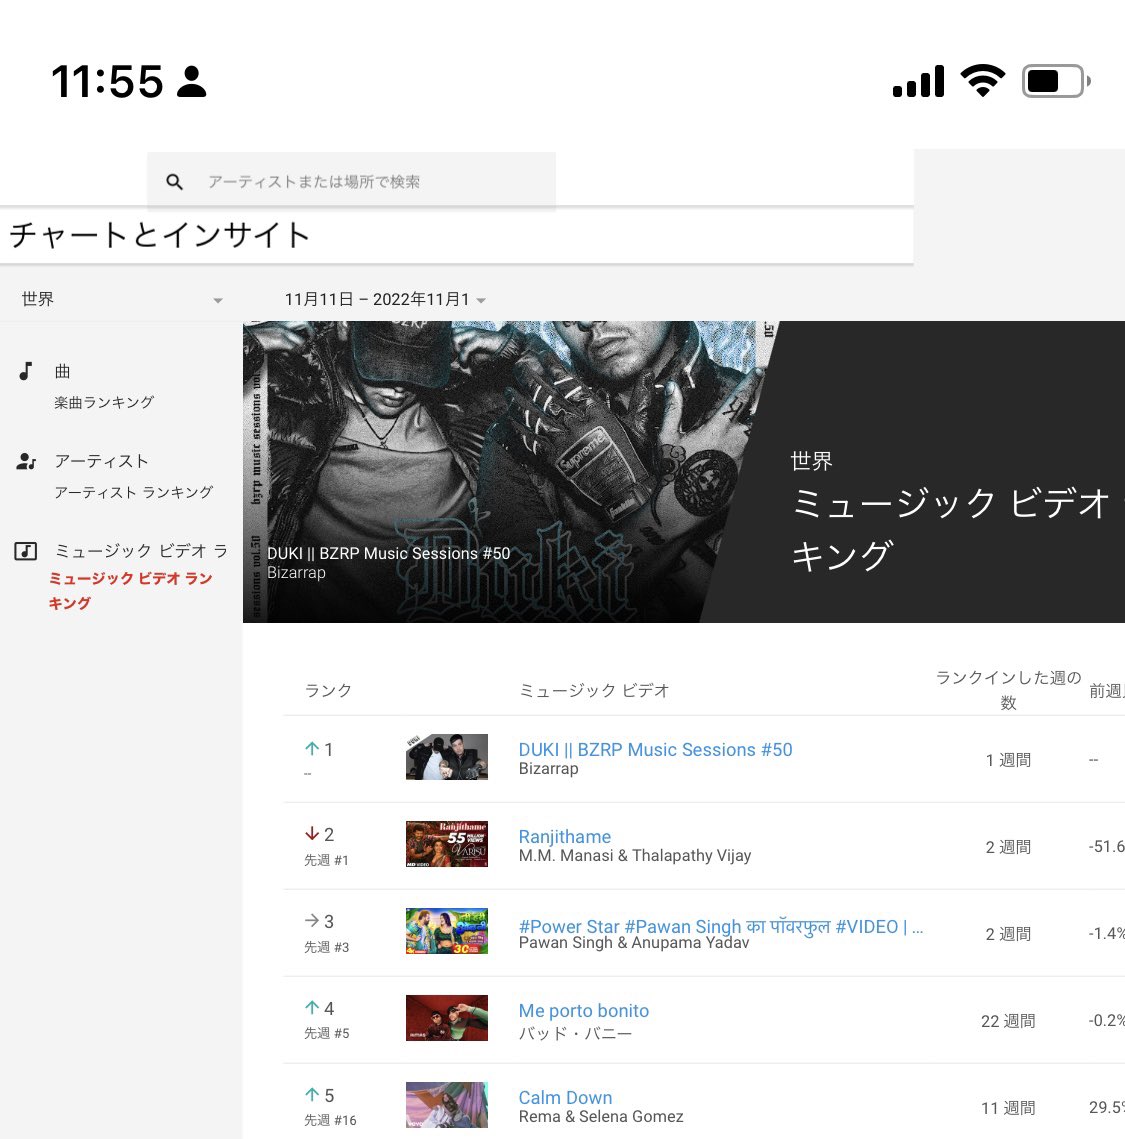Image resolution: width=1125 pixels, height=1139 pixels.
Task: Click the 先週 #1 label
Action: coord(326,860)
